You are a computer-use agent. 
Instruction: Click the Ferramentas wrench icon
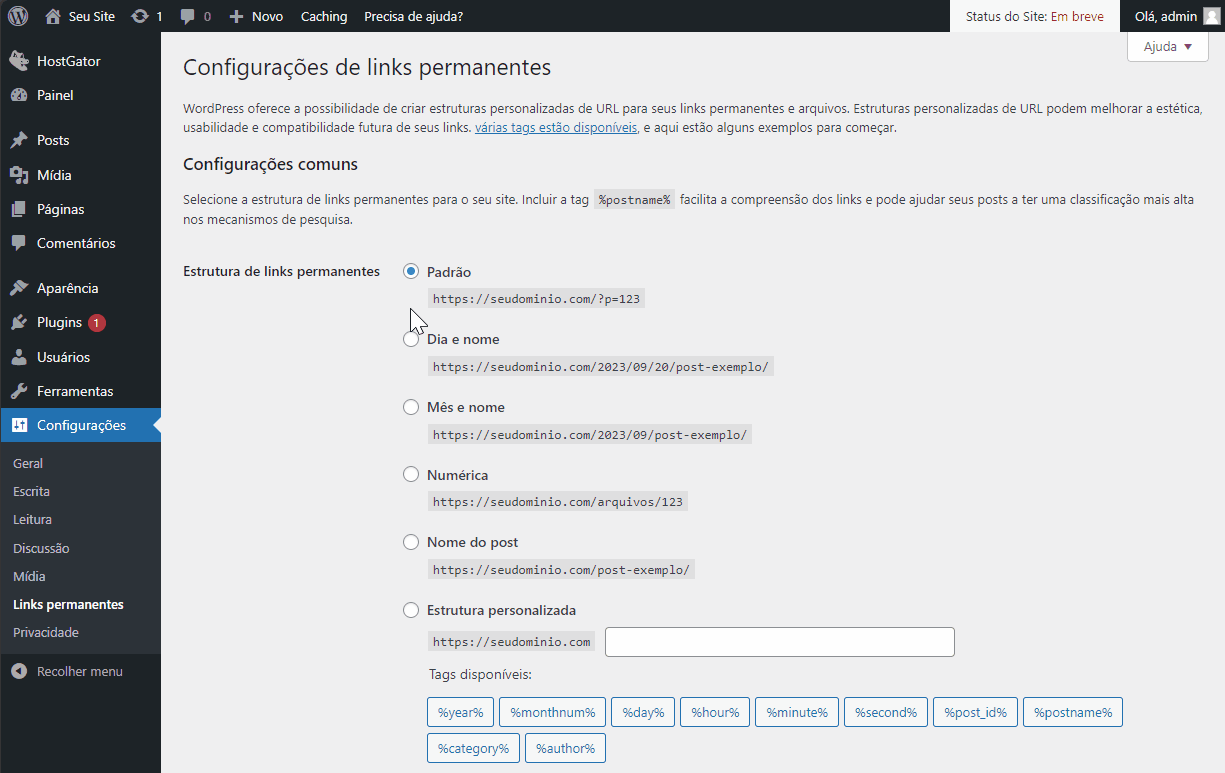(19, 391)
